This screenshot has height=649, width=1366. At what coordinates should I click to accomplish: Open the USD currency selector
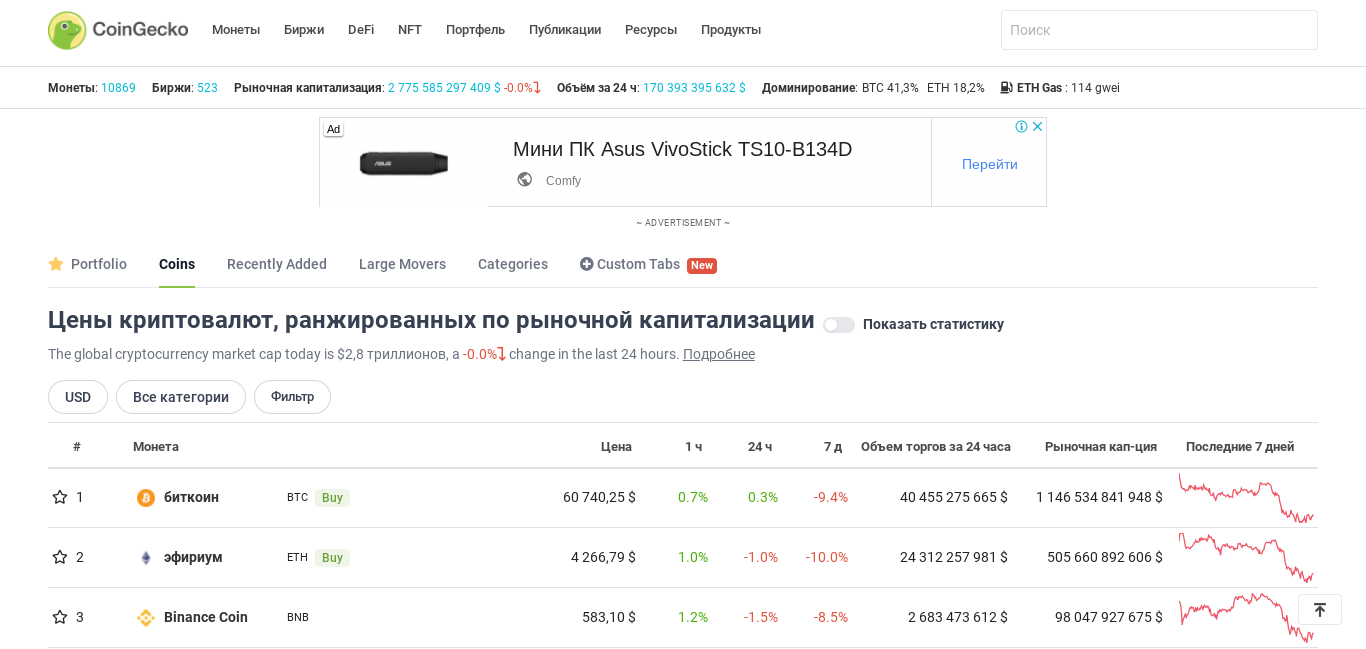pyautogui.click(x=78, y=397)
